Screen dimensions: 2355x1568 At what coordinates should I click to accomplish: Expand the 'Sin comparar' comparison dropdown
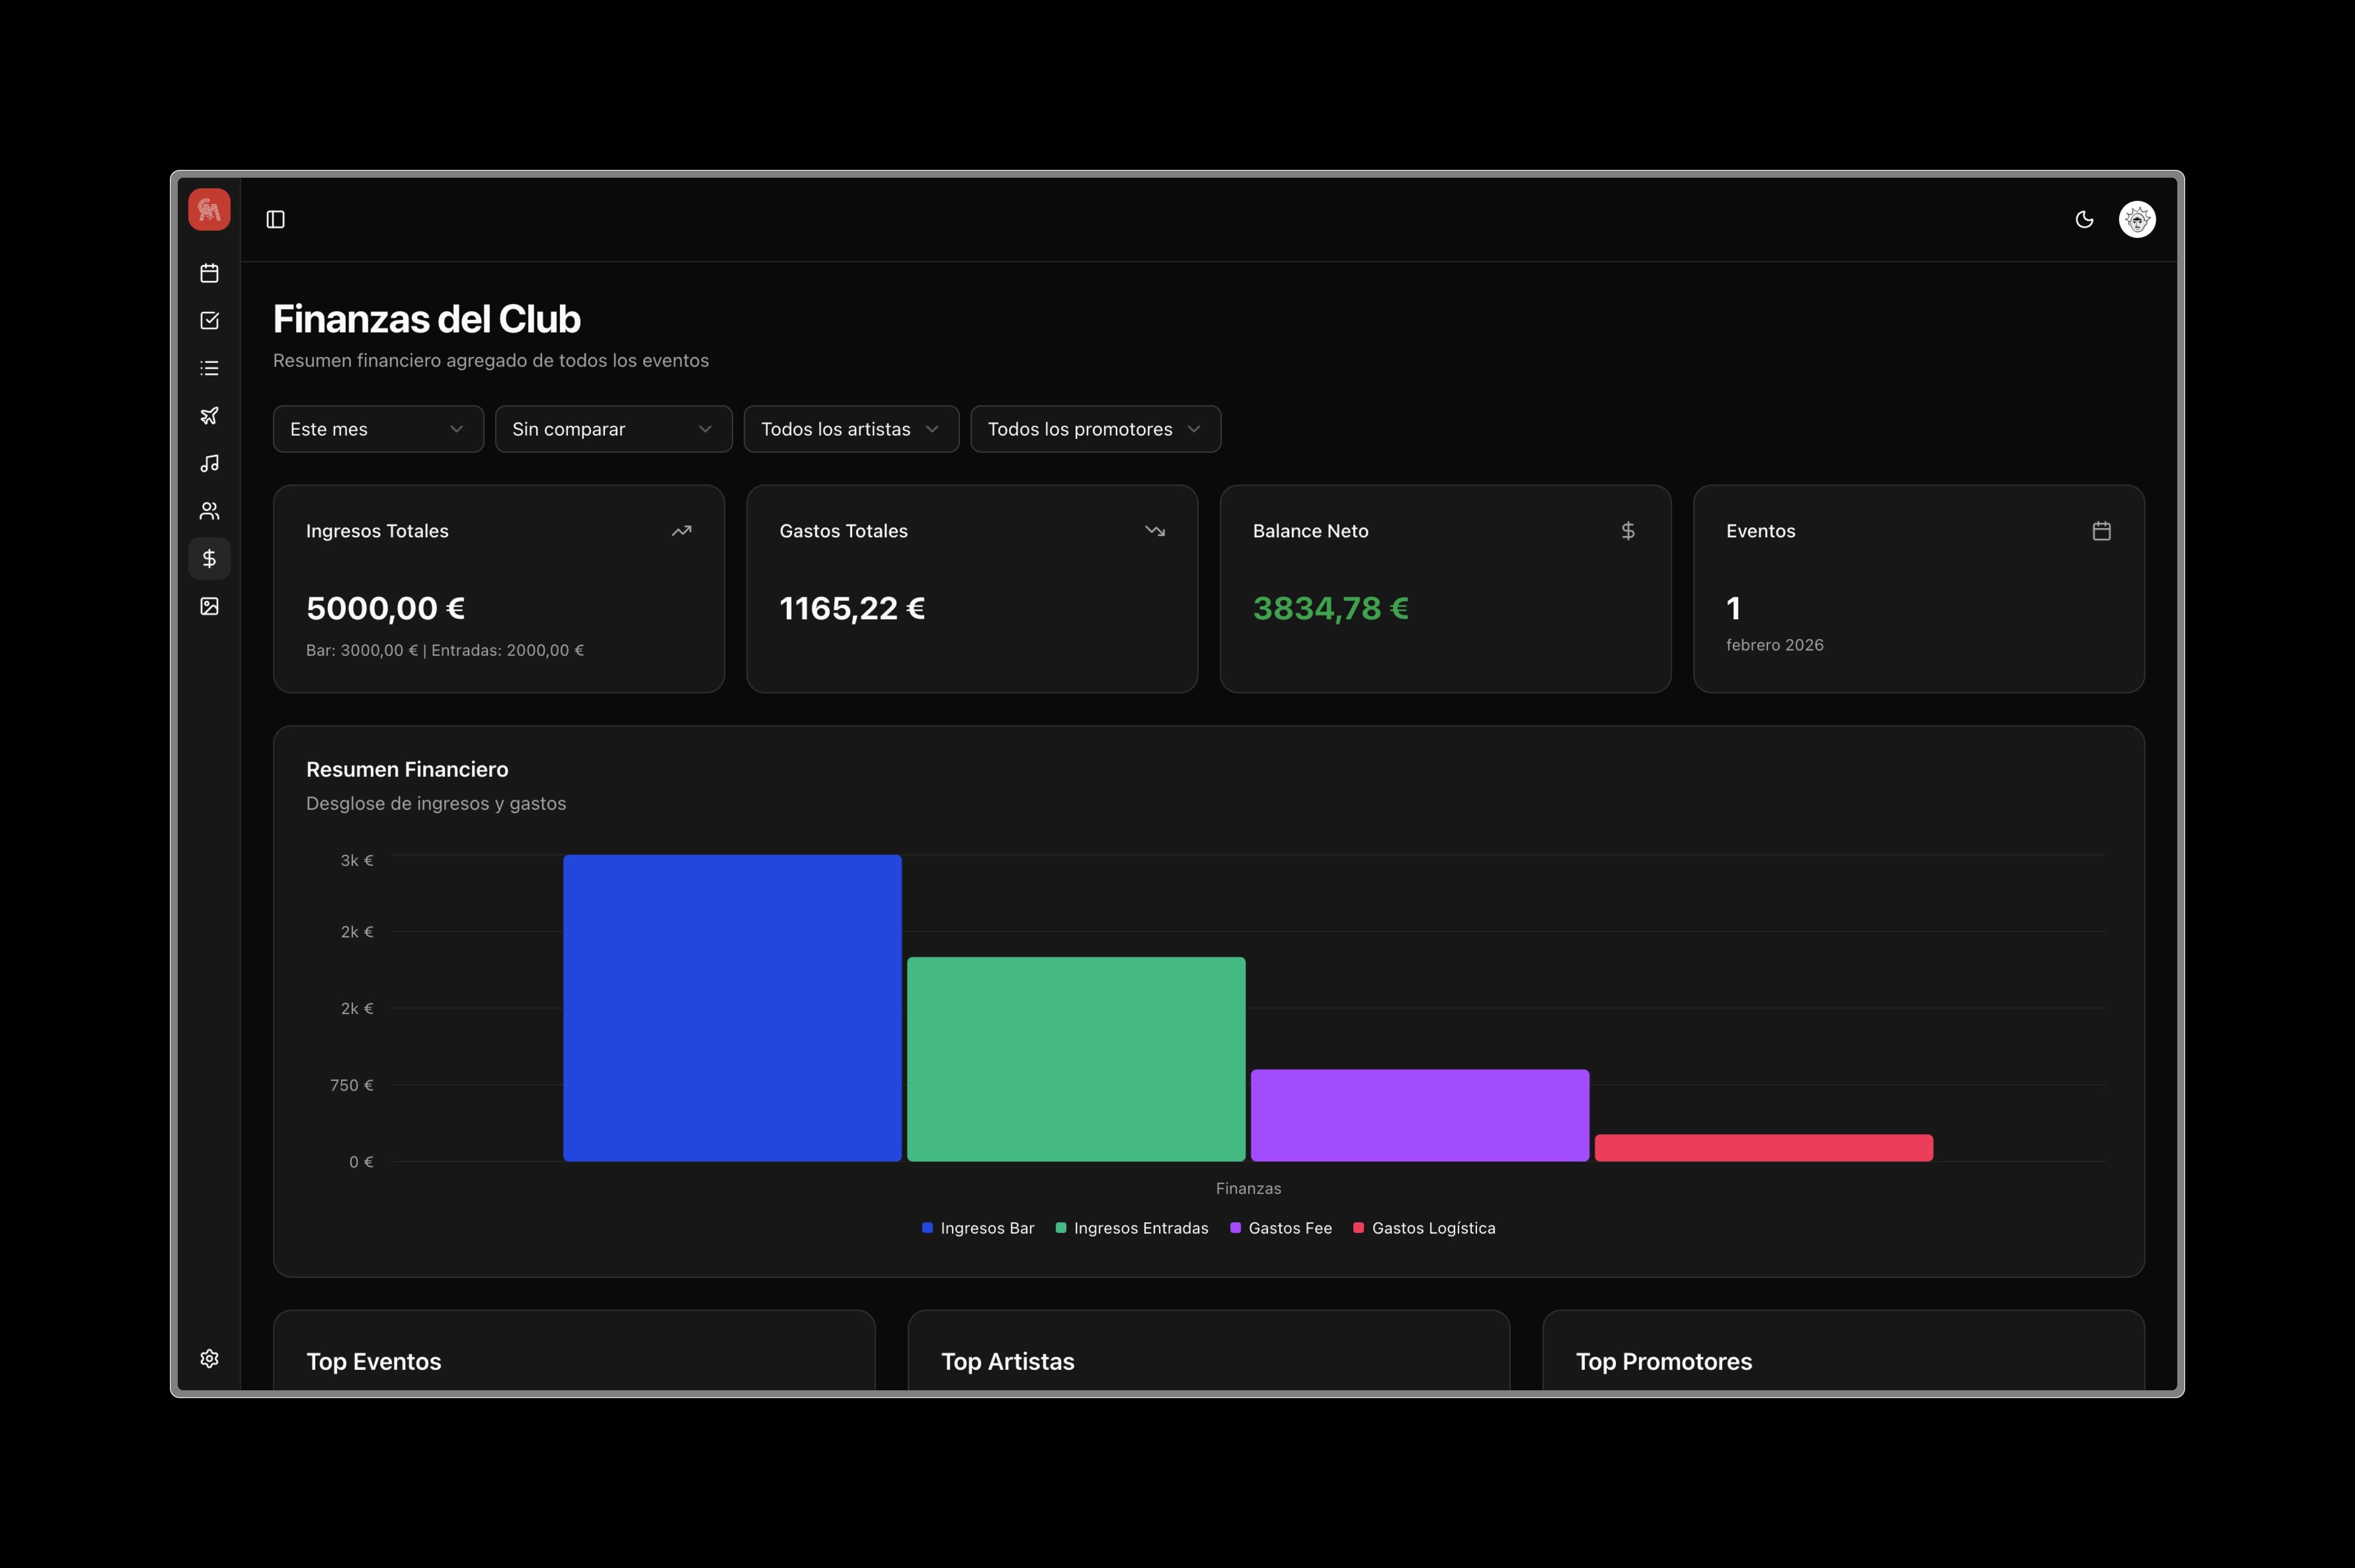(x=613, y=428)
